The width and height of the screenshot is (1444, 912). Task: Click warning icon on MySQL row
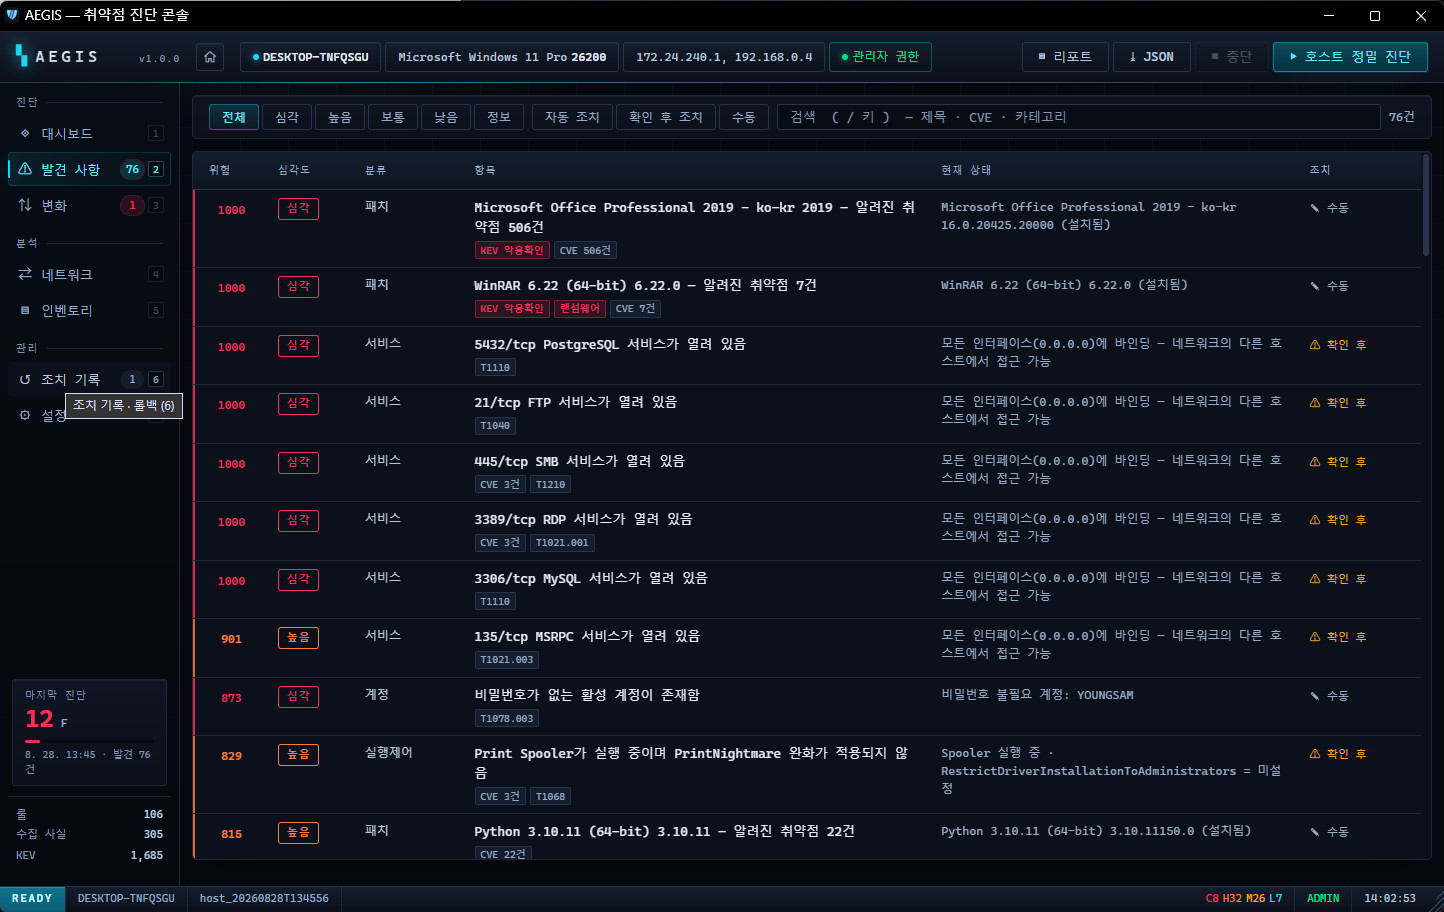click(1315, 579)
